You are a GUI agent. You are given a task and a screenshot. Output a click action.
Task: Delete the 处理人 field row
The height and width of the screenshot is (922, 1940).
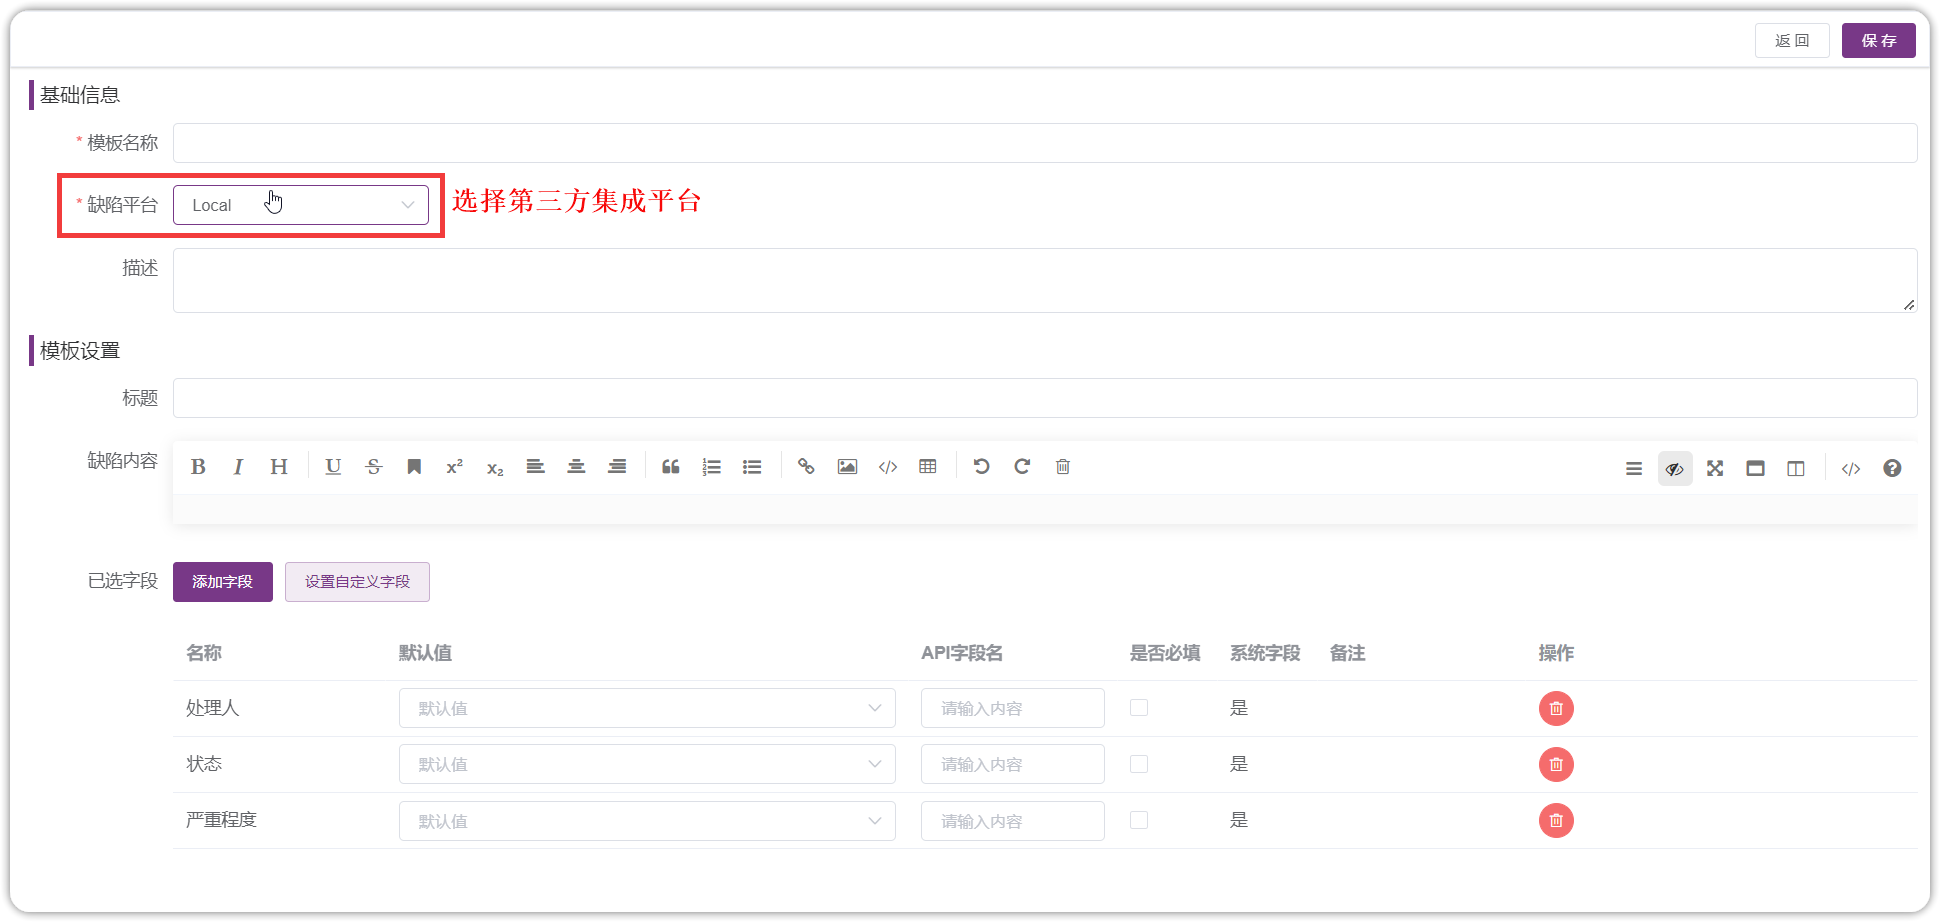tap(1556, 708)
